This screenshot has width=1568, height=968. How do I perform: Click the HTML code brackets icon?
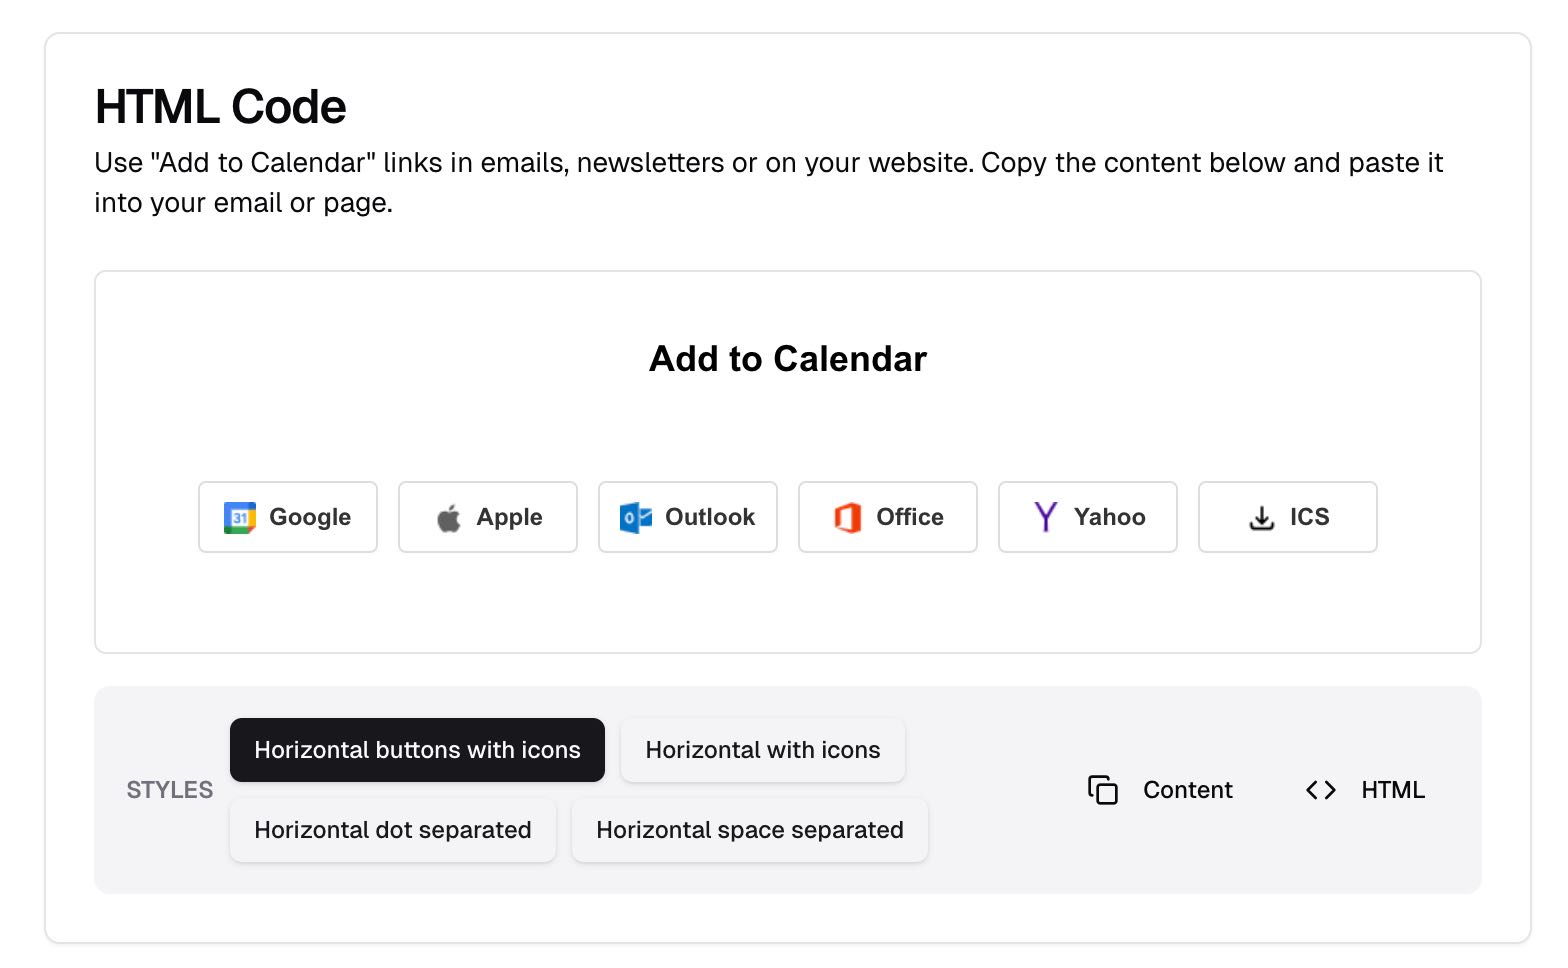point(1320,790)
